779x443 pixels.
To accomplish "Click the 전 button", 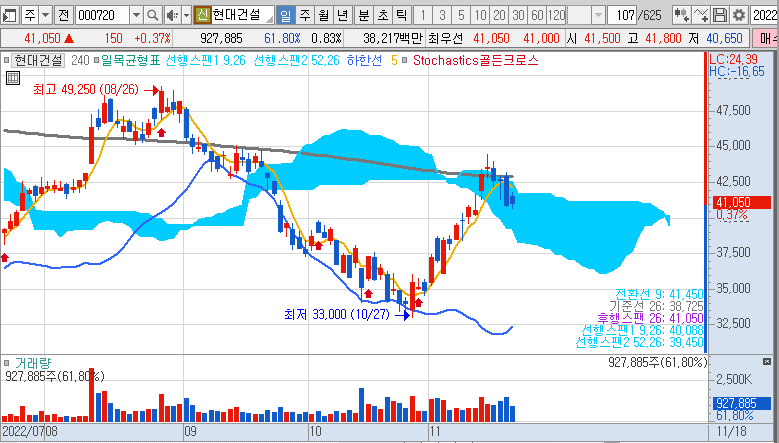I will (63, 15).
